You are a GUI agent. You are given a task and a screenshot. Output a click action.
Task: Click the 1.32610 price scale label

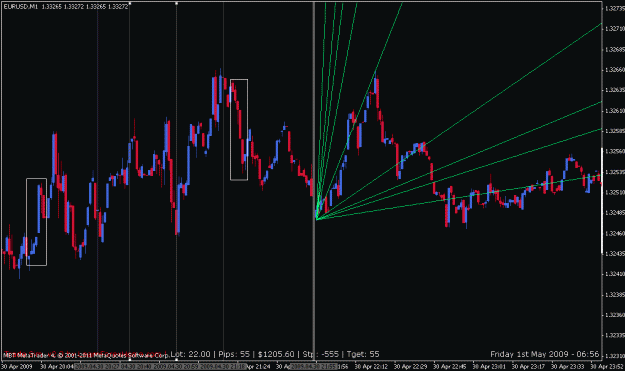pyautogui.click(x=614, y=110)
